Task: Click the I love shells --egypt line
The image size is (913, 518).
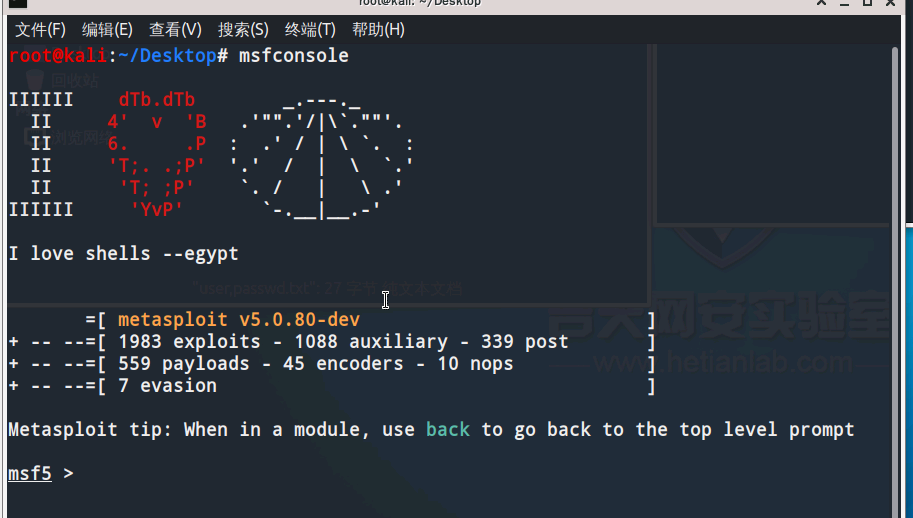Action: pyautogui.click(x=123, y=254)
